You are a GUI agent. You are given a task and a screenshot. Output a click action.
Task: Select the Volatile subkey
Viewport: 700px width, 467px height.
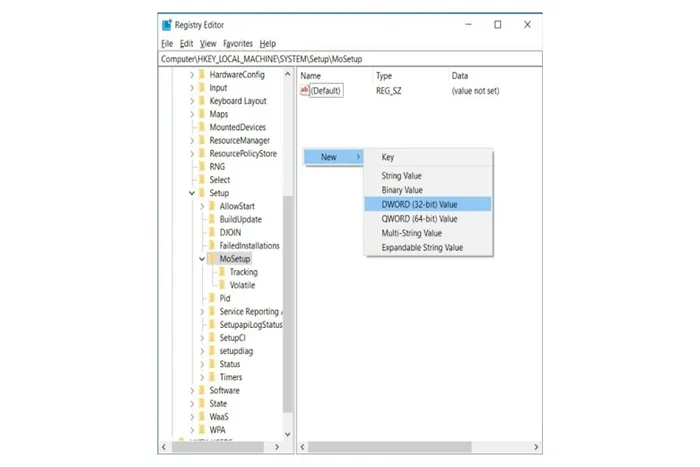click(x=242, y=285)
